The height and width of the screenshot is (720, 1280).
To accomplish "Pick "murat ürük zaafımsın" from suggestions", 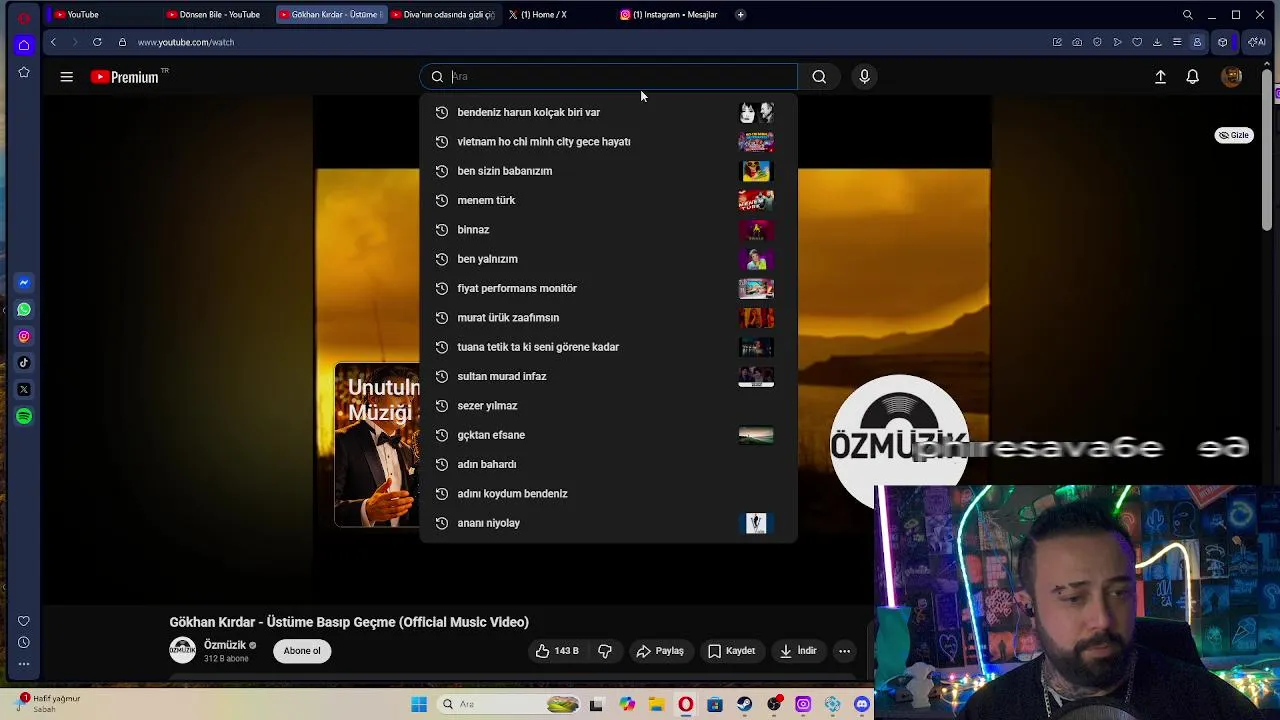I will (608, 318).
